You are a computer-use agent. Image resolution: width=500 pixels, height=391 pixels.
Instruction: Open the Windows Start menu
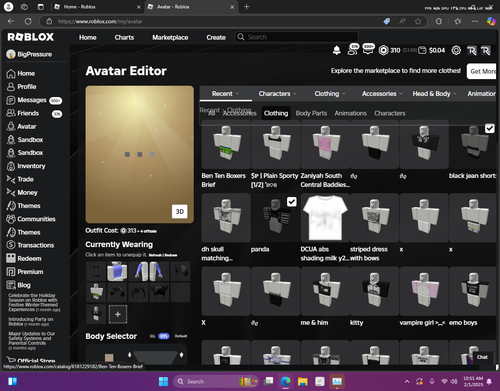tap(163, 381)
